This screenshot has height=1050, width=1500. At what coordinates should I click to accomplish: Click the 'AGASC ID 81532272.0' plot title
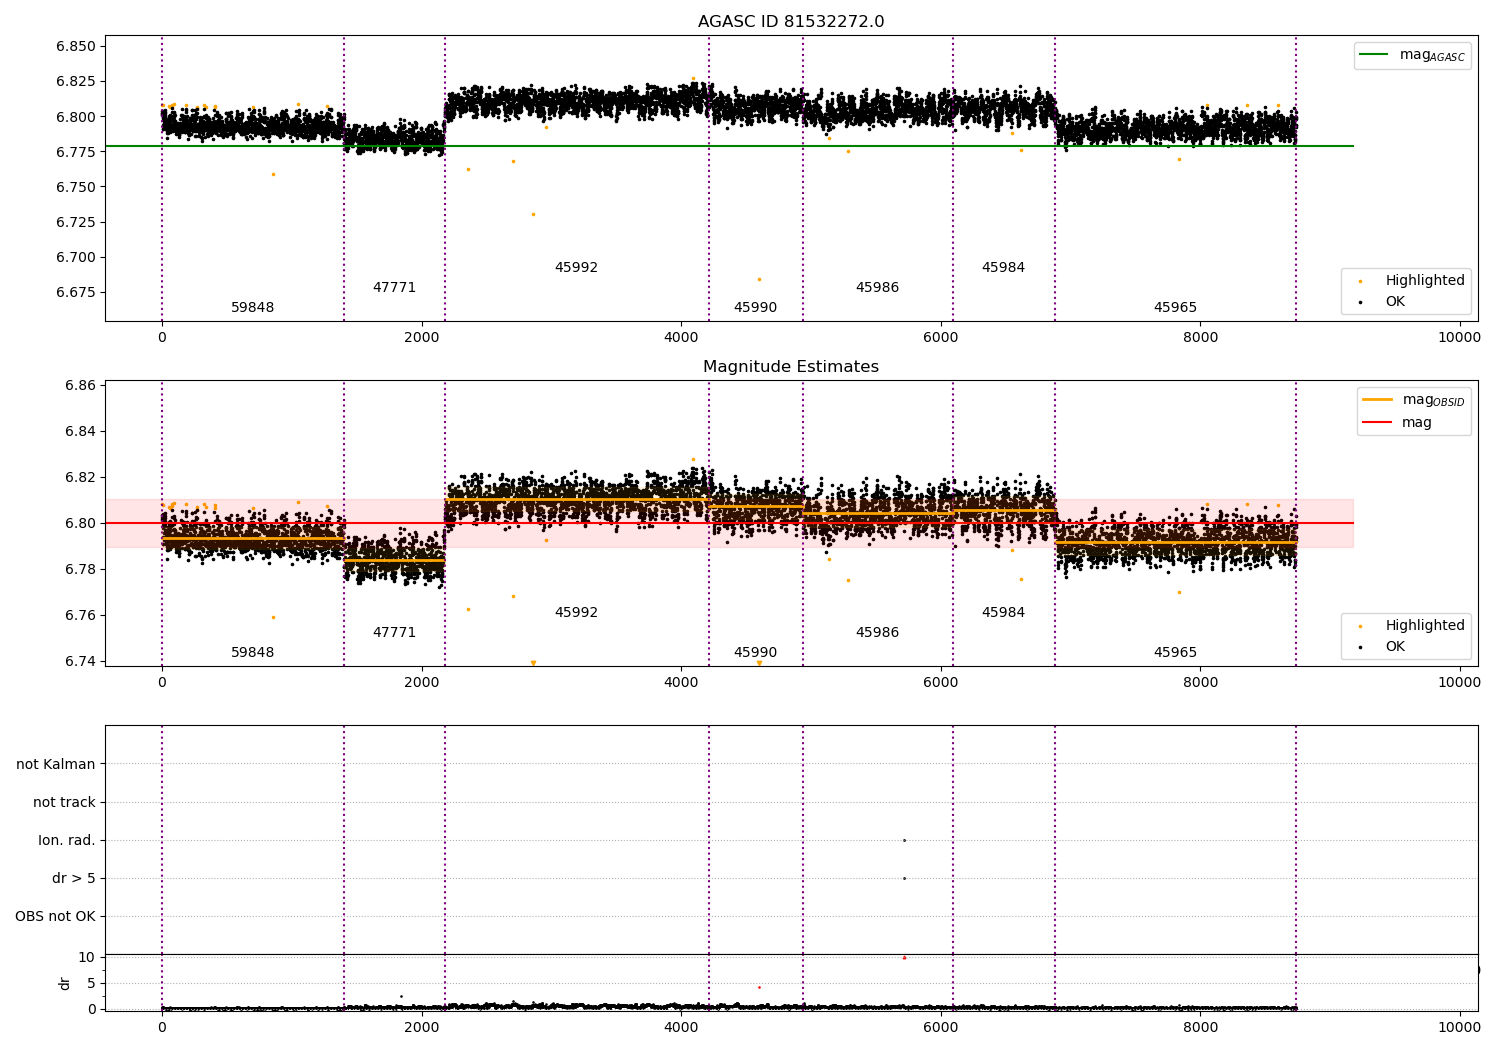pyautogui.click(x=791, y=22)
